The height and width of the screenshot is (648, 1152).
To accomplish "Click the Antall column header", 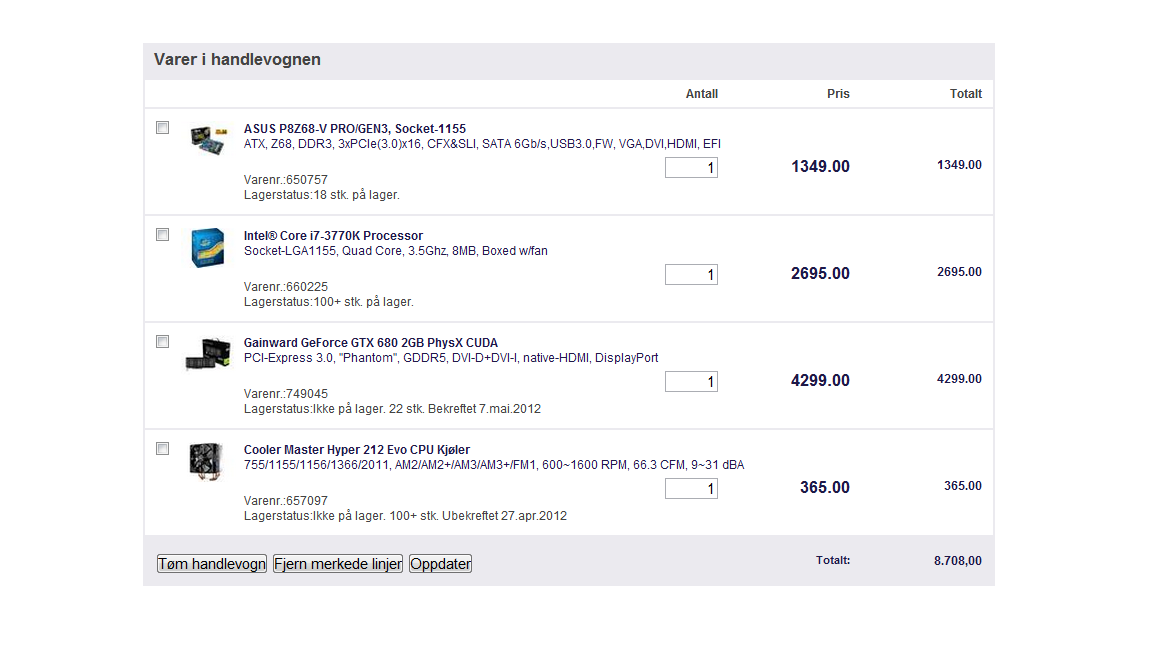I will click(701, 94).
